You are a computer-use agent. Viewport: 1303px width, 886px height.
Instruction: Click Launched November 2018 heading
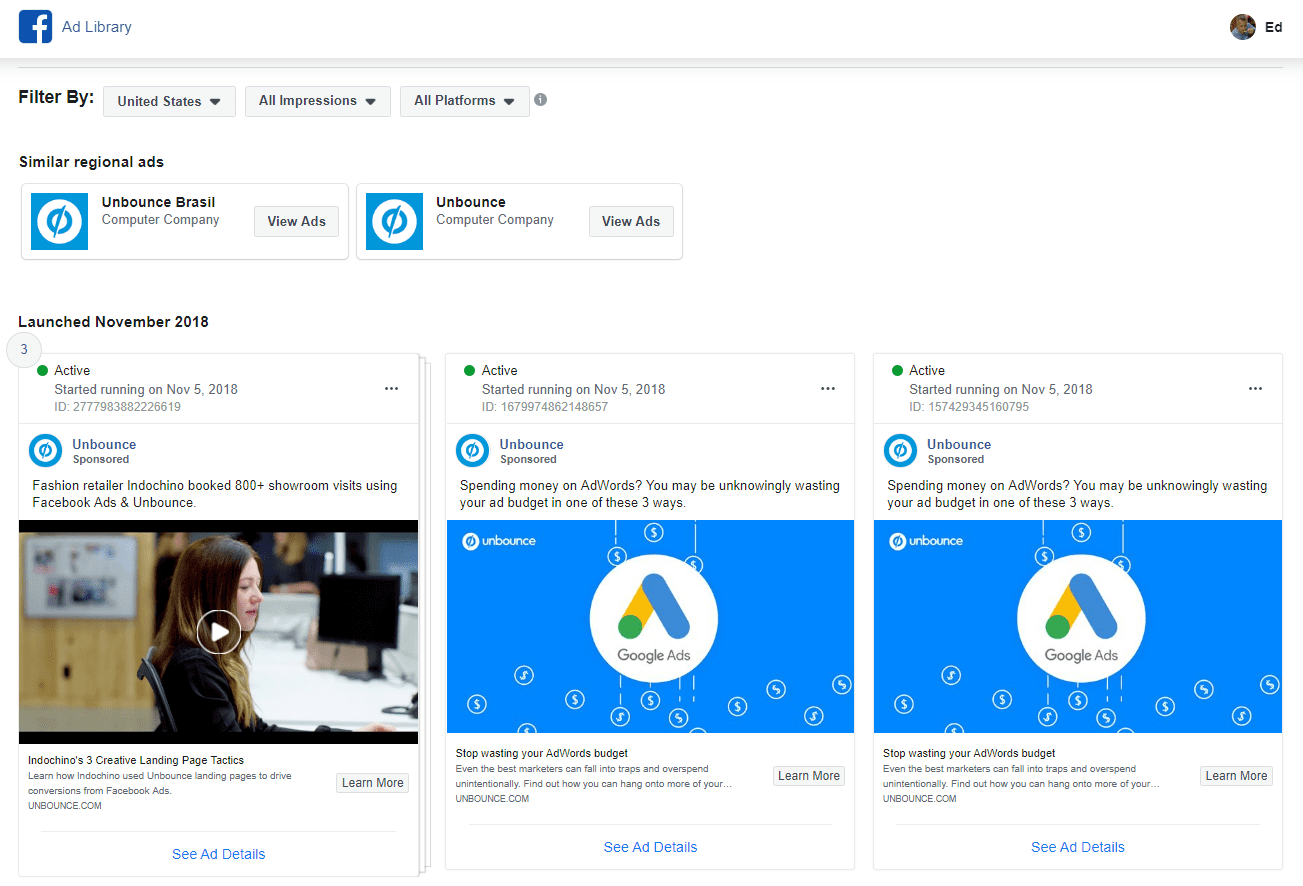point(113,322)
